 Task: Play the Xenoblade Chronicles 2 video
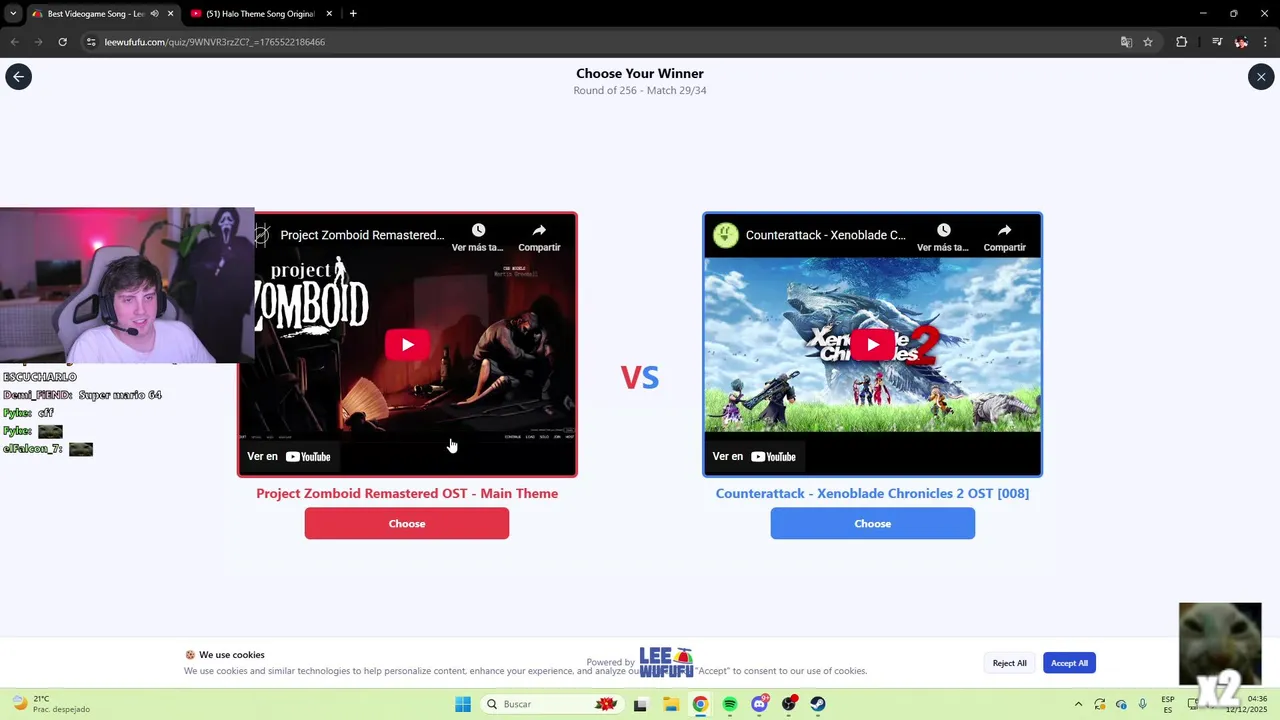point(873,345)
